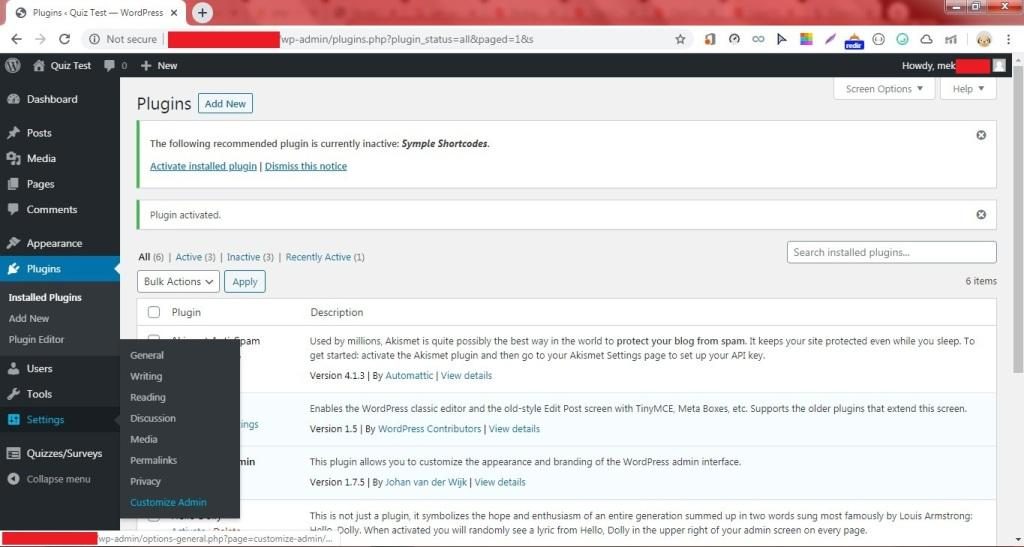The image size is (1024, 547).
Task: Tick the Akismet Anti-Spam plugin checkbox
Action: (154, 340)
